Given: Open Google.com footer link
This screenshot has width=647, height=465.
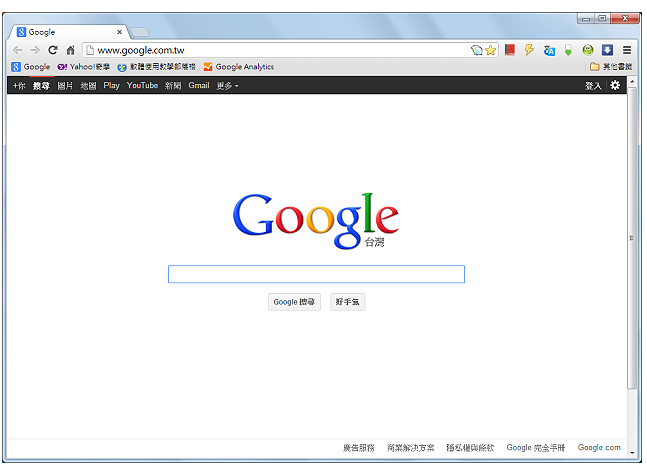Looking at the screenshot, I should 599,448.
